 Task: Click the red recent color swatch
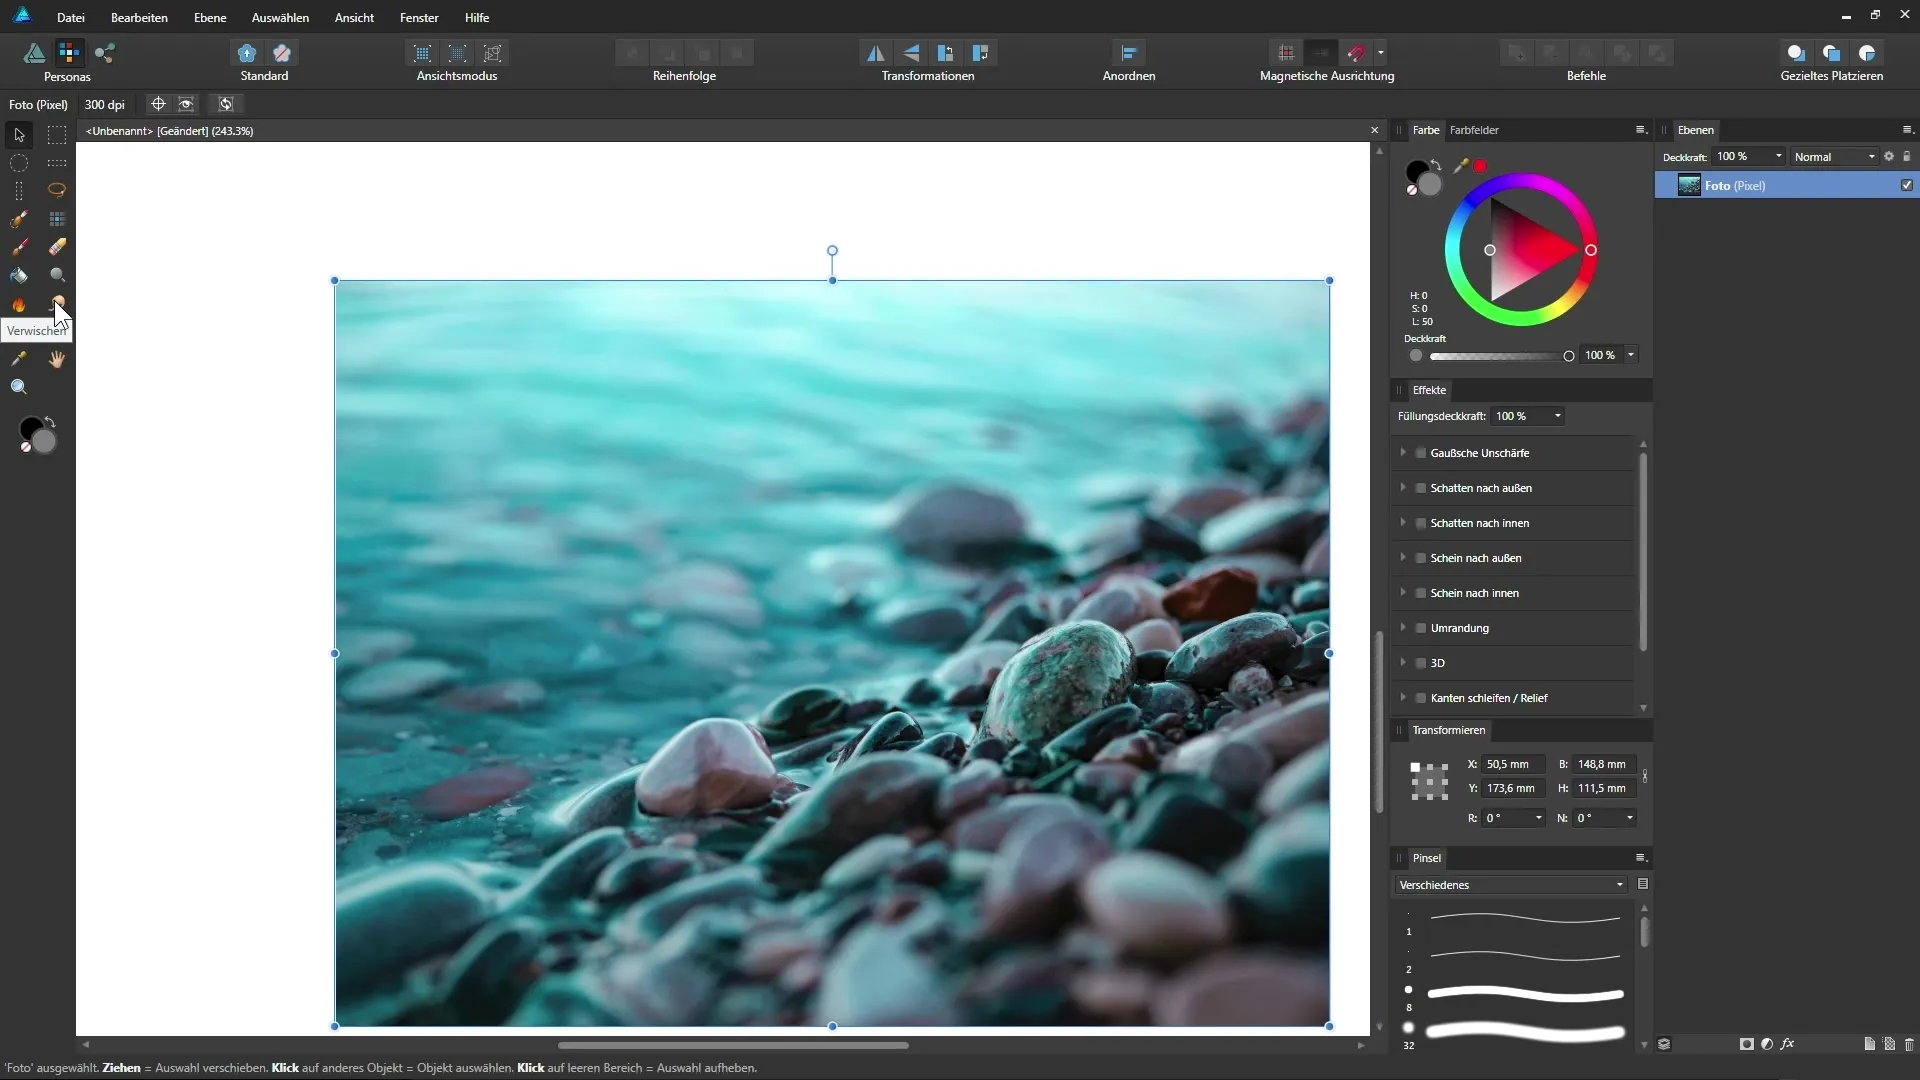click(x=1481, y=166)
